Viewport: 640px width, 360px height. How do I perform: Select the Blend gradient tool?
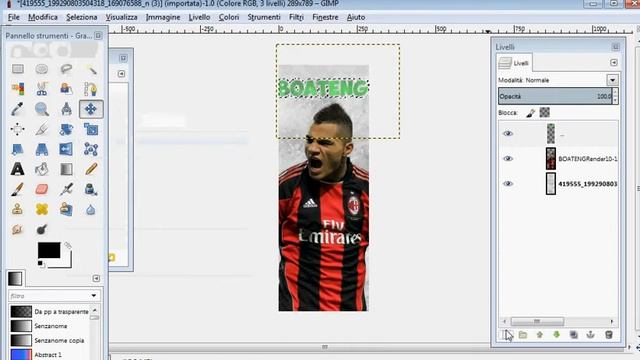[x=66, y=169]
